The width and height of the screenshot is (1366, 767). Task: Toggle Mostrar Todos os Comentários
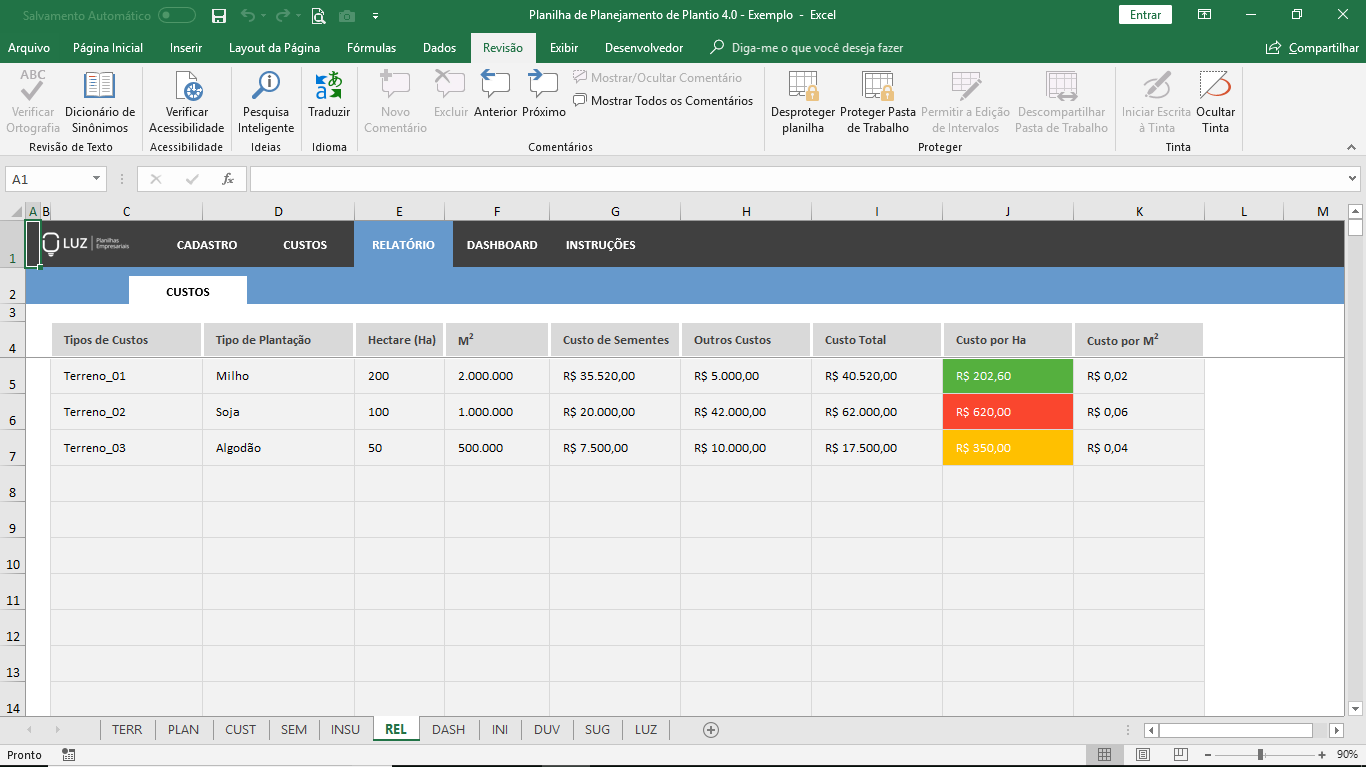coord(663,100)
